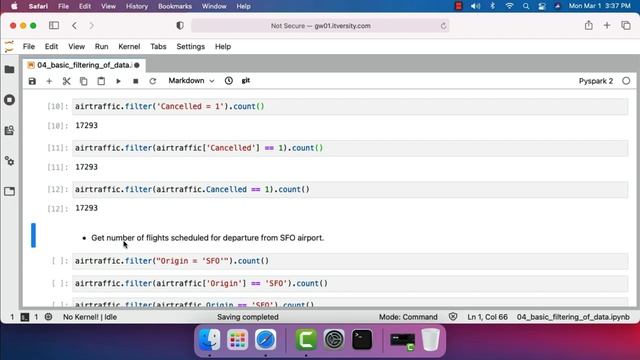Screen dimensions: 640x360
Task: Save the notebook with the floppy disk icon
Action: point(32,81)
